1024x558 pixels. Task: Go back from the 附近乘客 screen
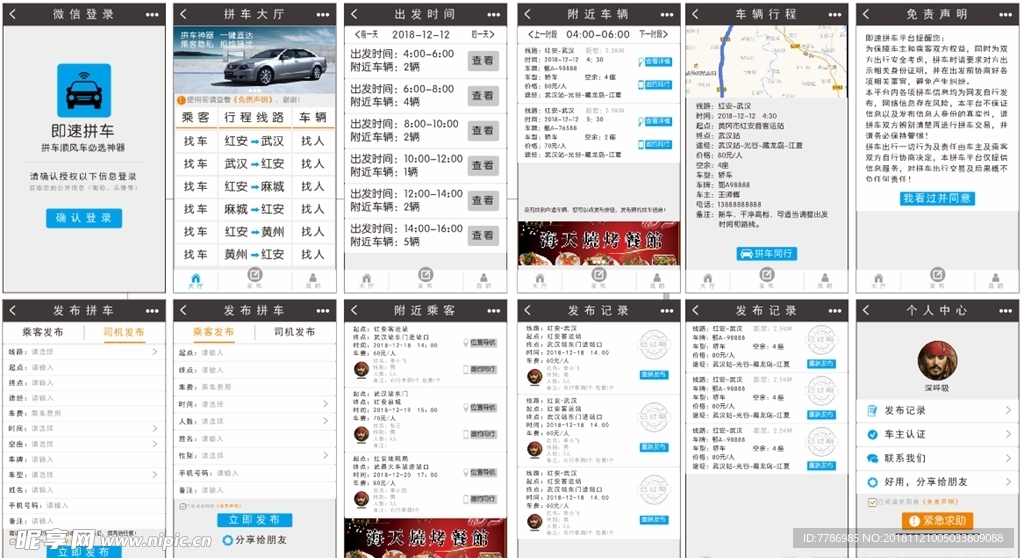coord(355,310)
